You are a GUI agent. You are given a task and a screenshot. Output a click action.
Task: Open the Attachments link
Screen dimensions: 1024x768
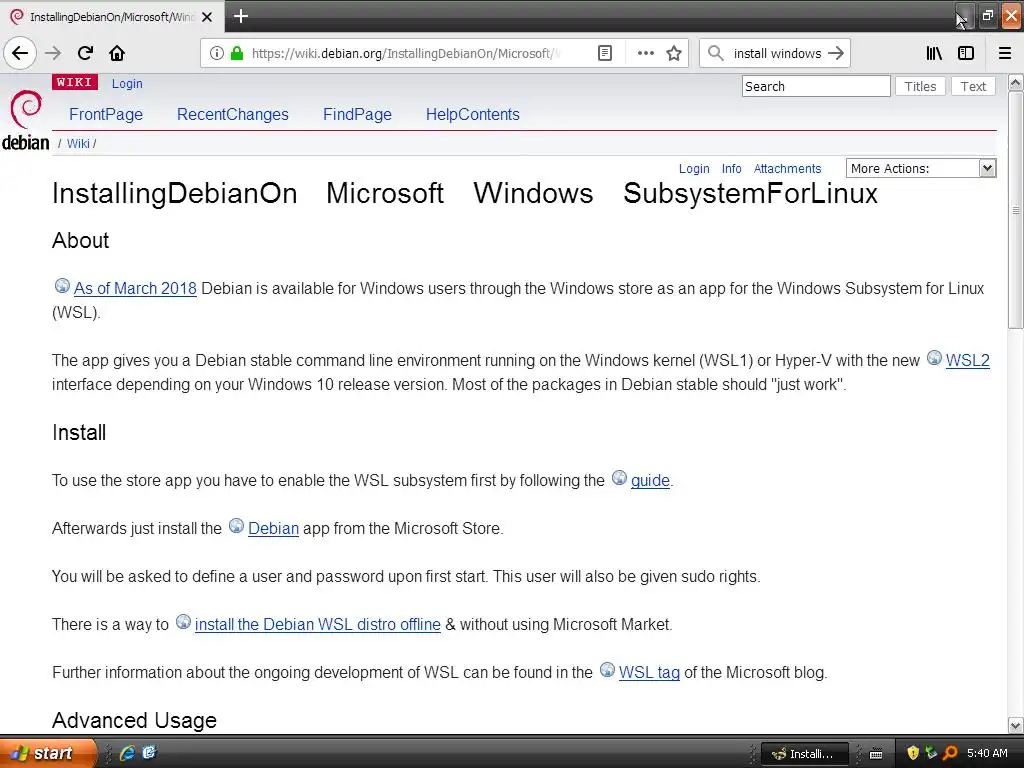coord(787,168)
